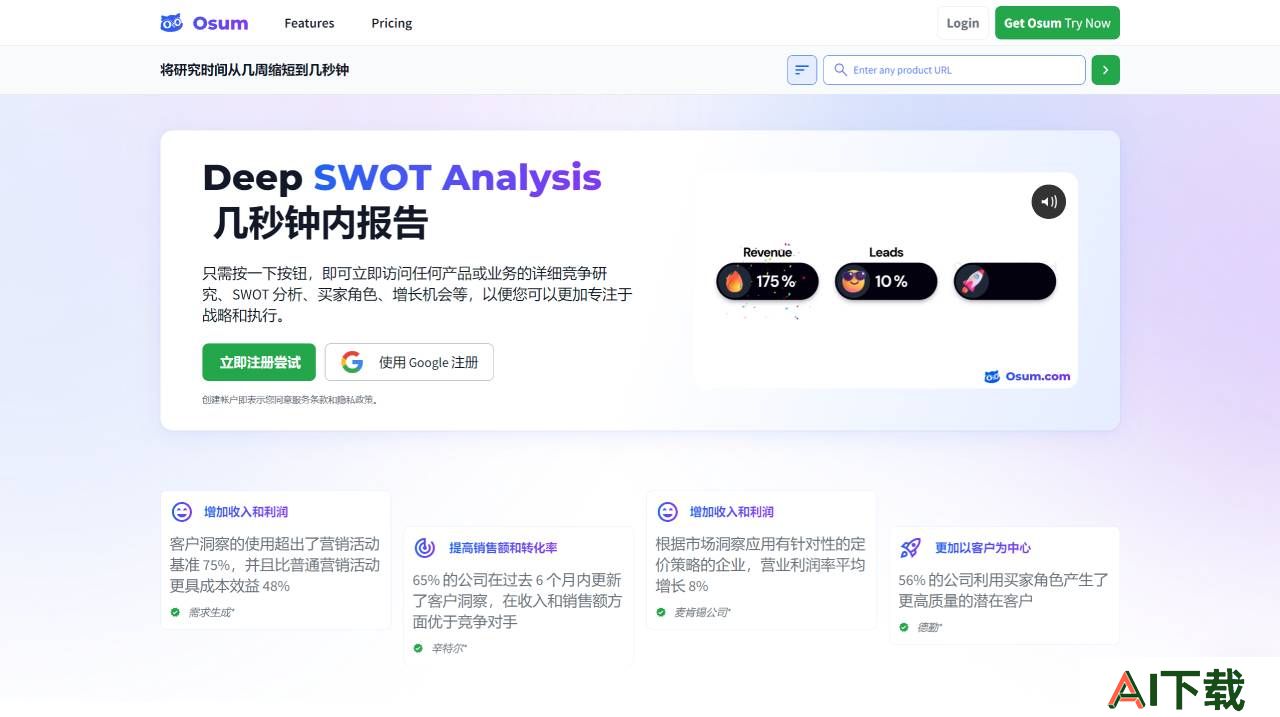Click rocket icon beside 更加以客户为中心
Image resolution: width=1280 pixels, height=717 pixels.
[x=910, y=548]
